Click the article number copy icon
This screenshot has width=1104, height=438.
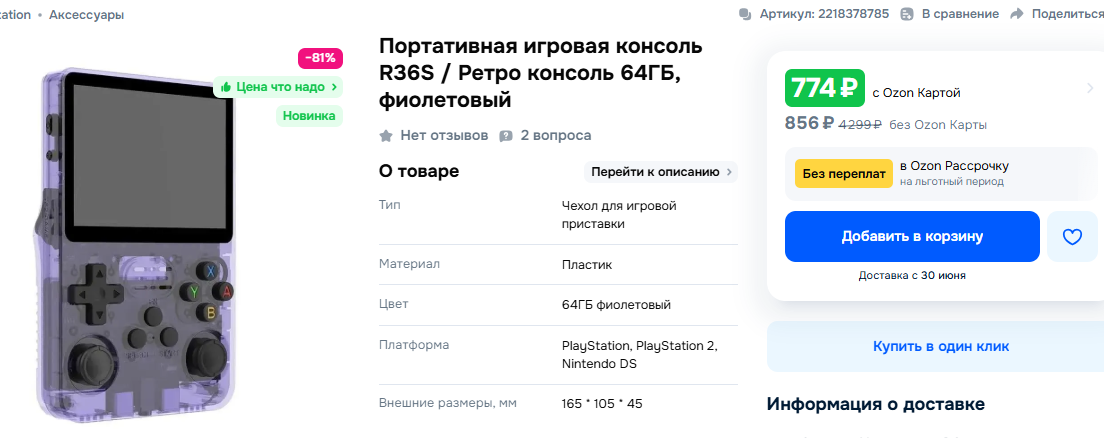tap(744, 14)
